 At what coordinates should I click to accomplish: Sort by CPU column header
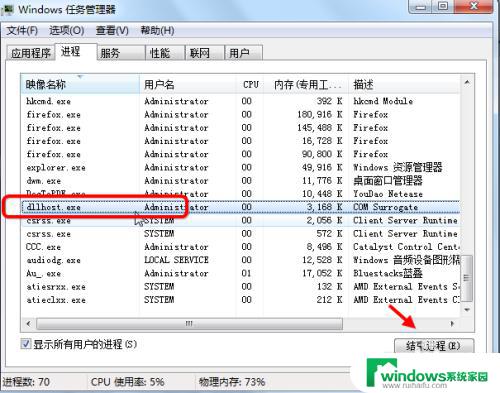click(x=251, y=84)
